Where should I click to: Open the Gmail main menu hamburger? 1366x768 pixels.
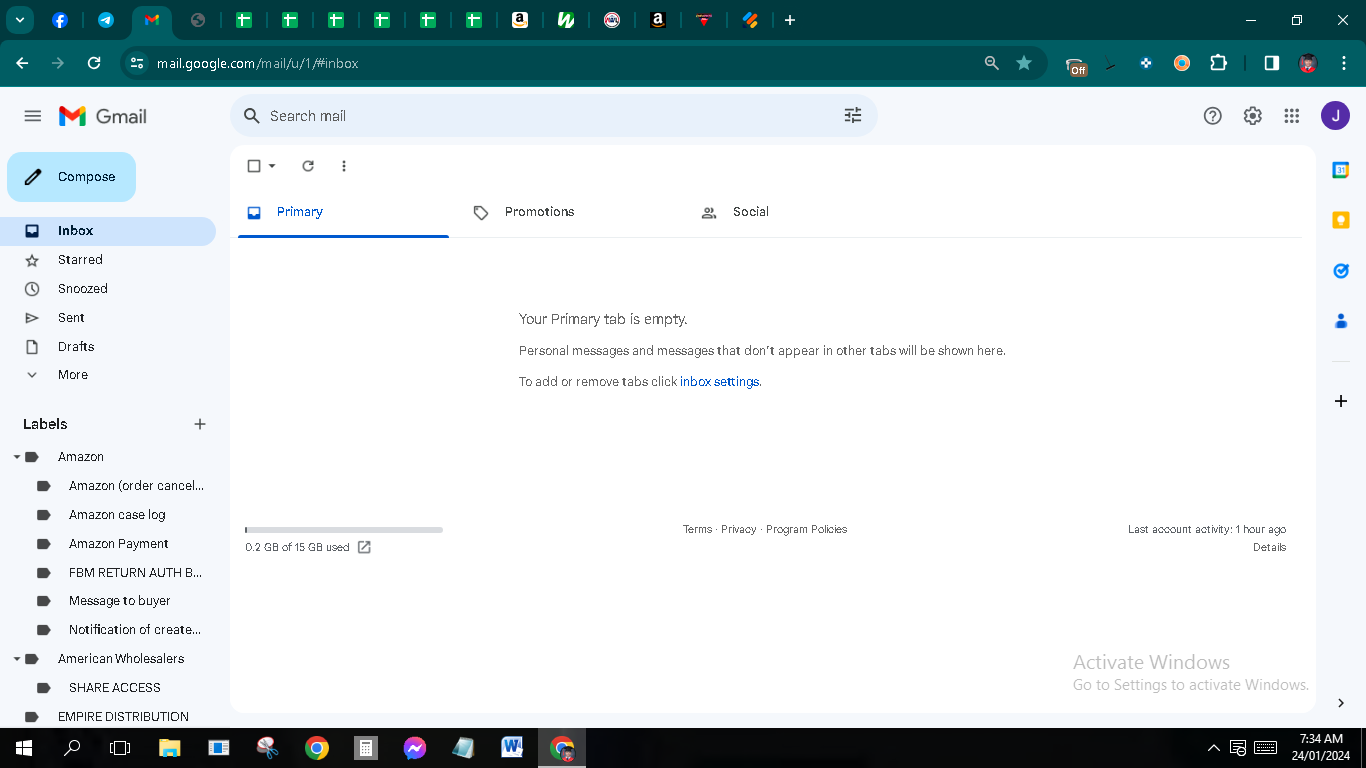pos(33,116)
